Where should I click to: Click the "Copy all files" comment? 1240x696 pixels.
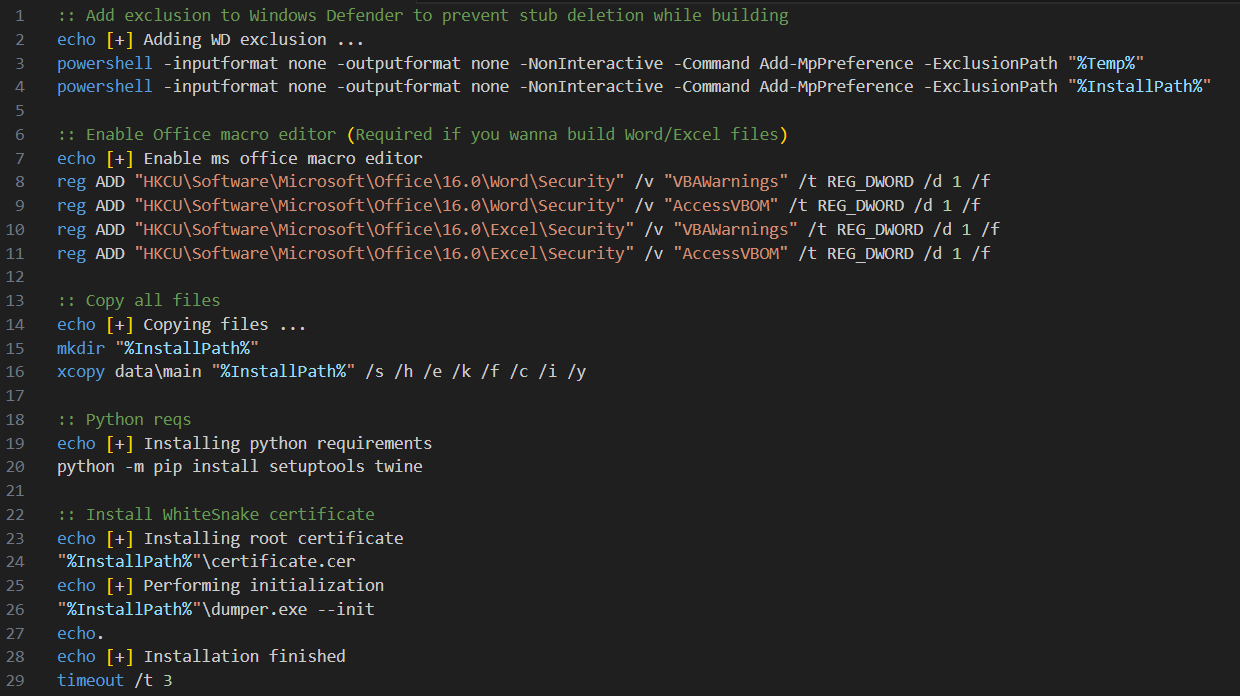152,301
